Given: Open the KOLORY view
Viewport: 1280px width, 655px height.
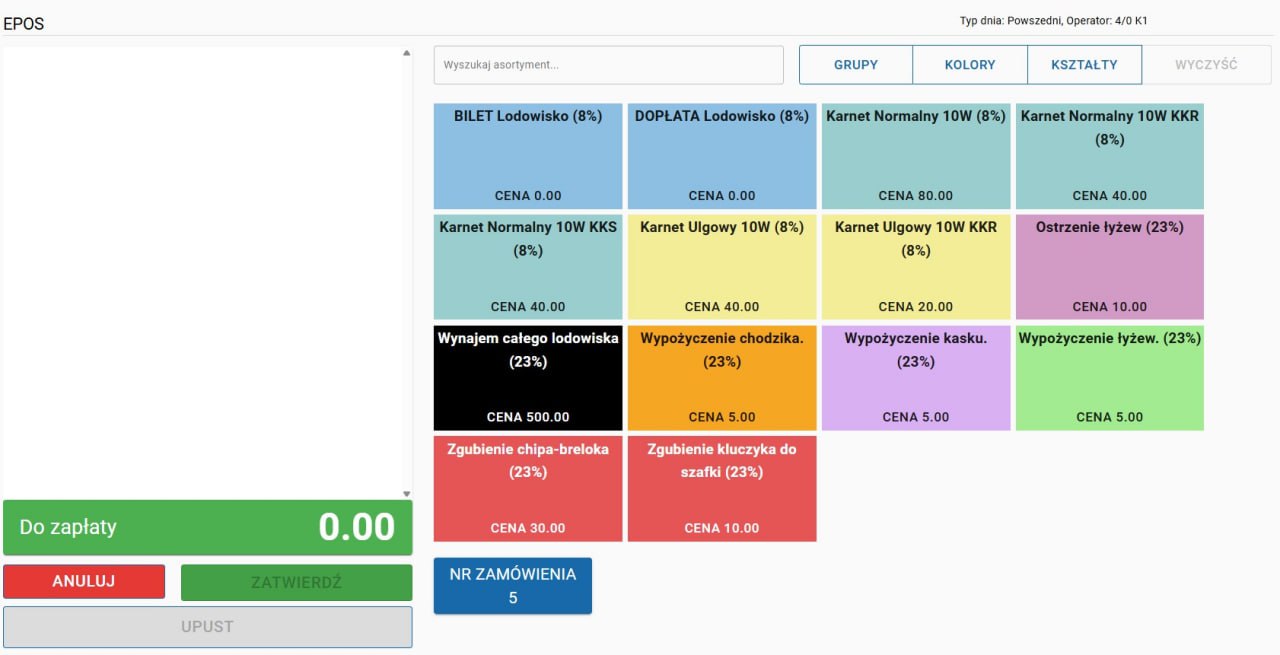Looking at the screenshot, I should pos(970,64).
